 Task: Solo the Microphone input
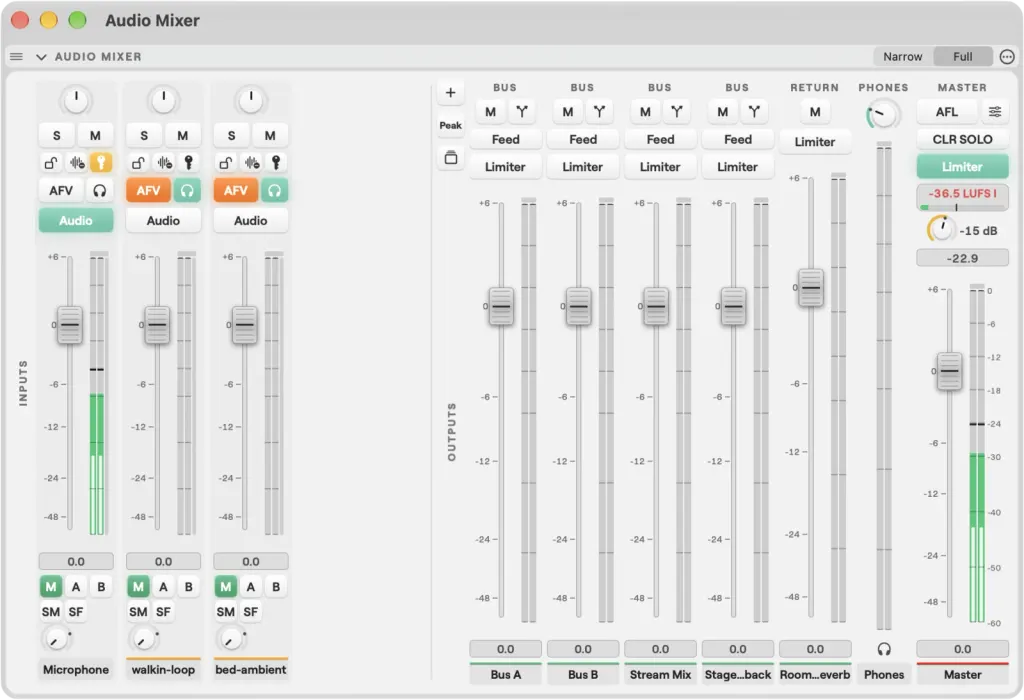57,136
